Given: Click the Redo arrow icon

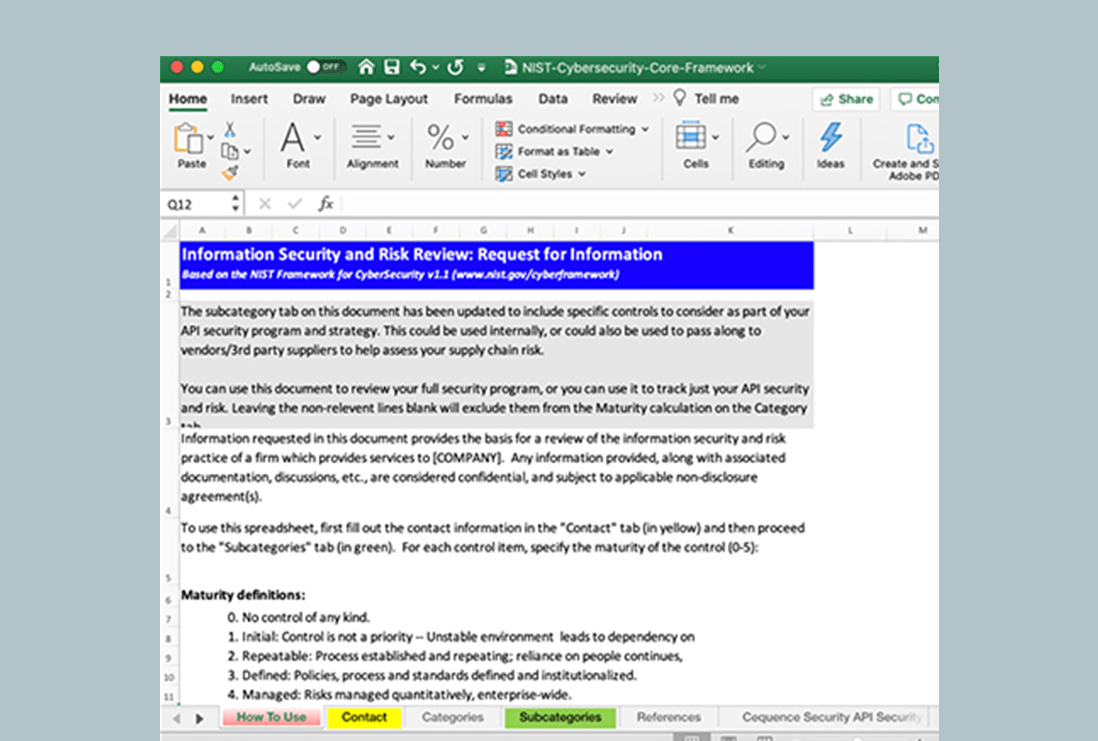Looking at the screenshot, I should coord(455,68).
